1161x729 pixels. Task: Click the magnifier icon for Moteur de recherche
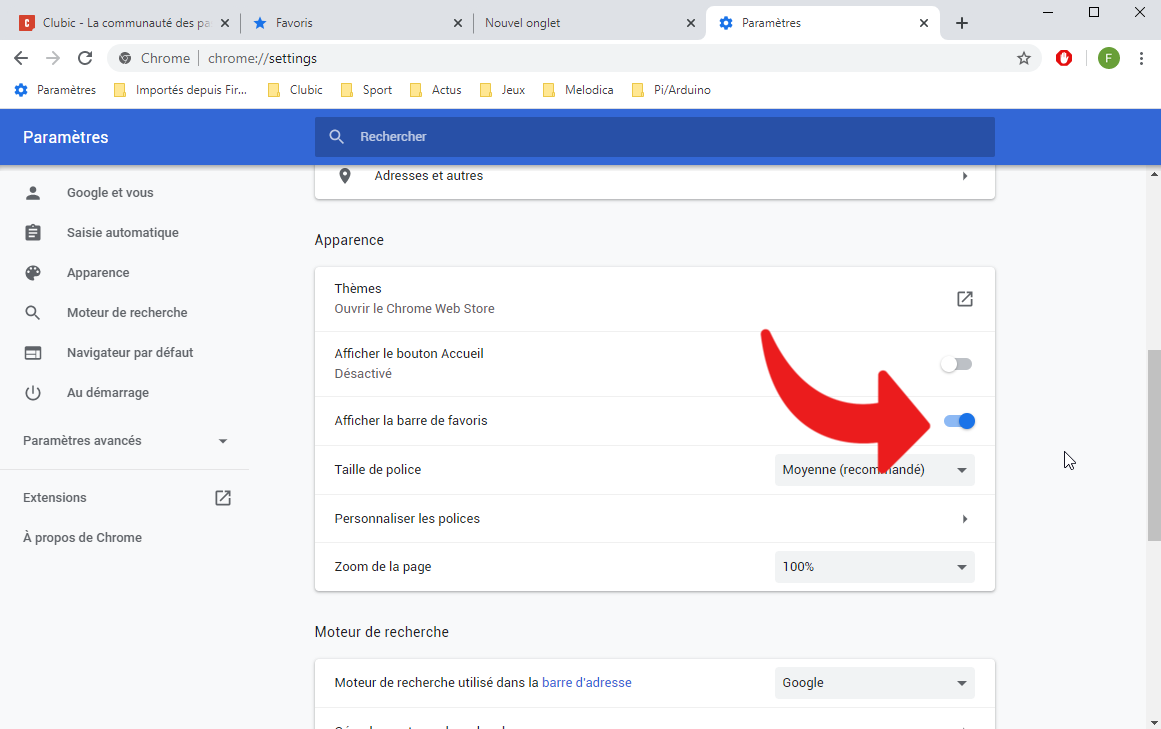point(33,312)
